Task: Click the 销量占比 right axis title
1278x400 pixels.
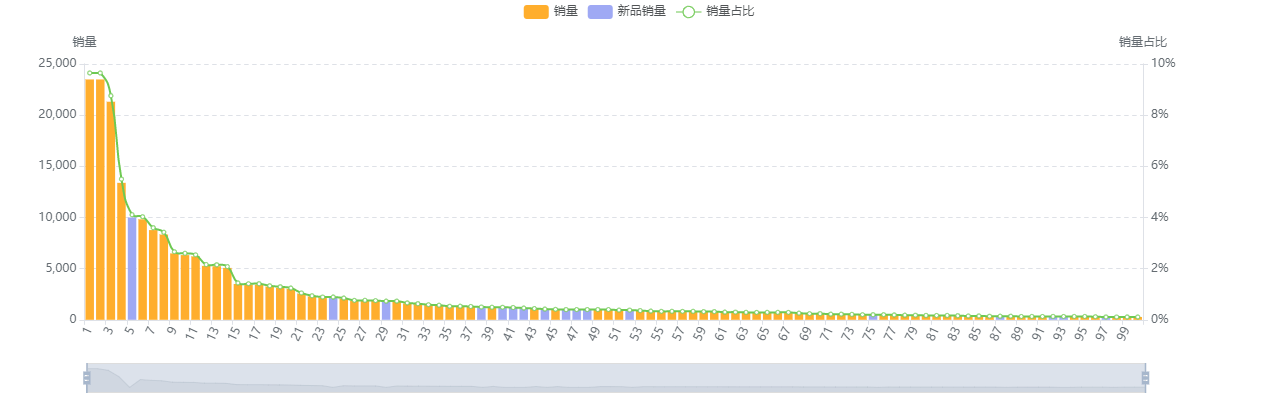Action: [x=1143, y=42]
